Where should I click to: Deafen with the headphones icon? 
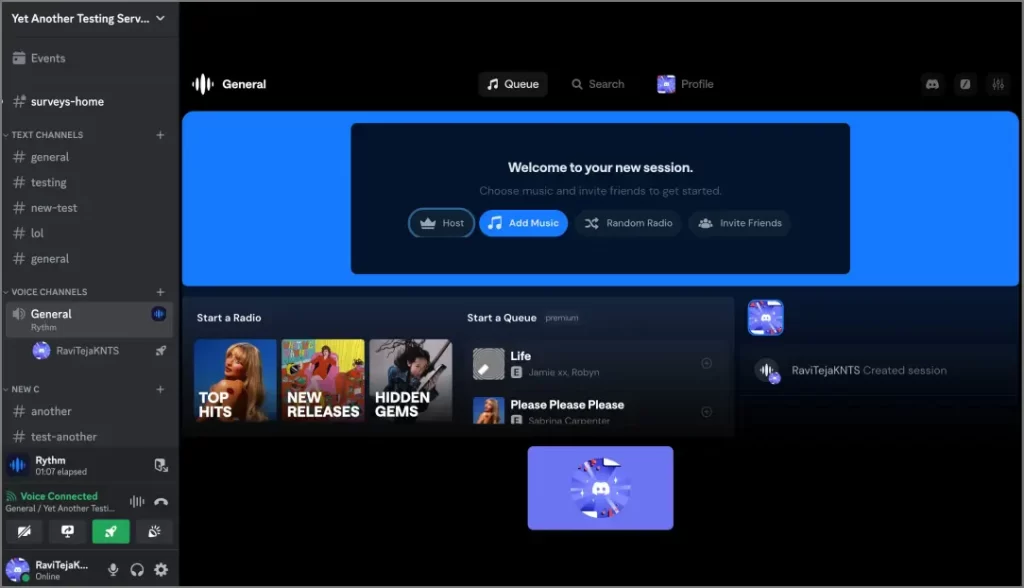(137, 570)
